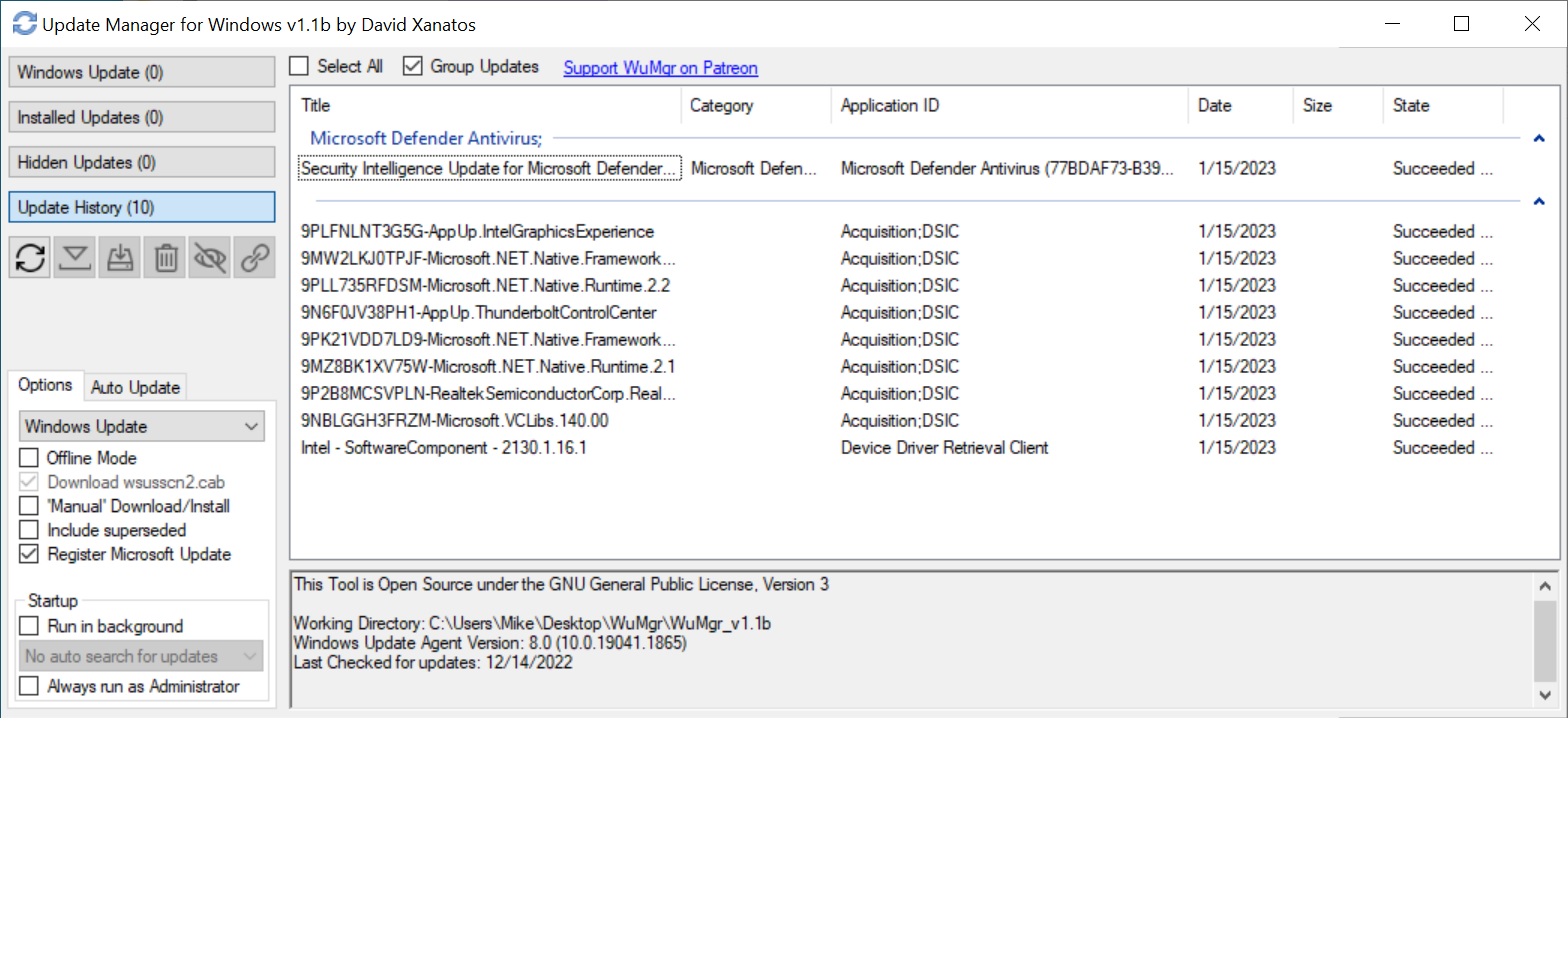Enable the Select All checkbox
The image size is (1568, 960).
click(x=299, y=66)
